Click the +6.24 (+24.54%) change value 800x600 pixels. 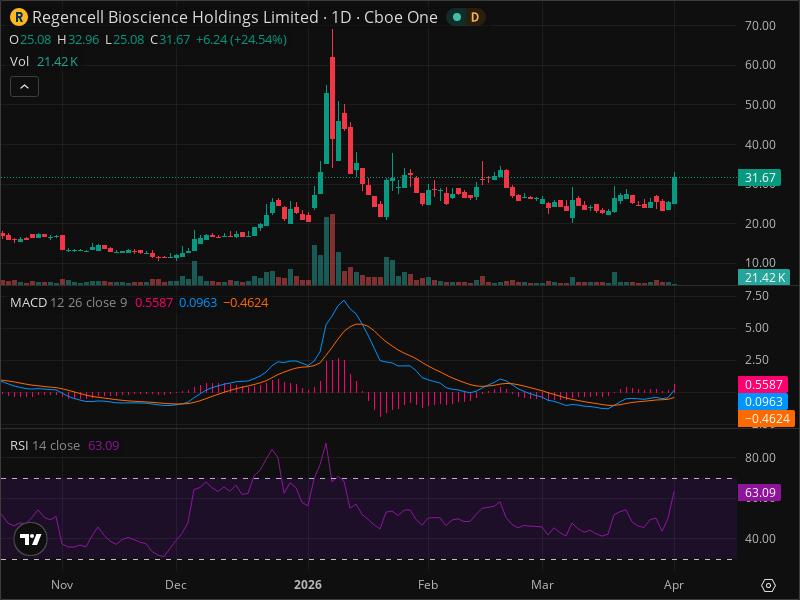tap(241, 40)
